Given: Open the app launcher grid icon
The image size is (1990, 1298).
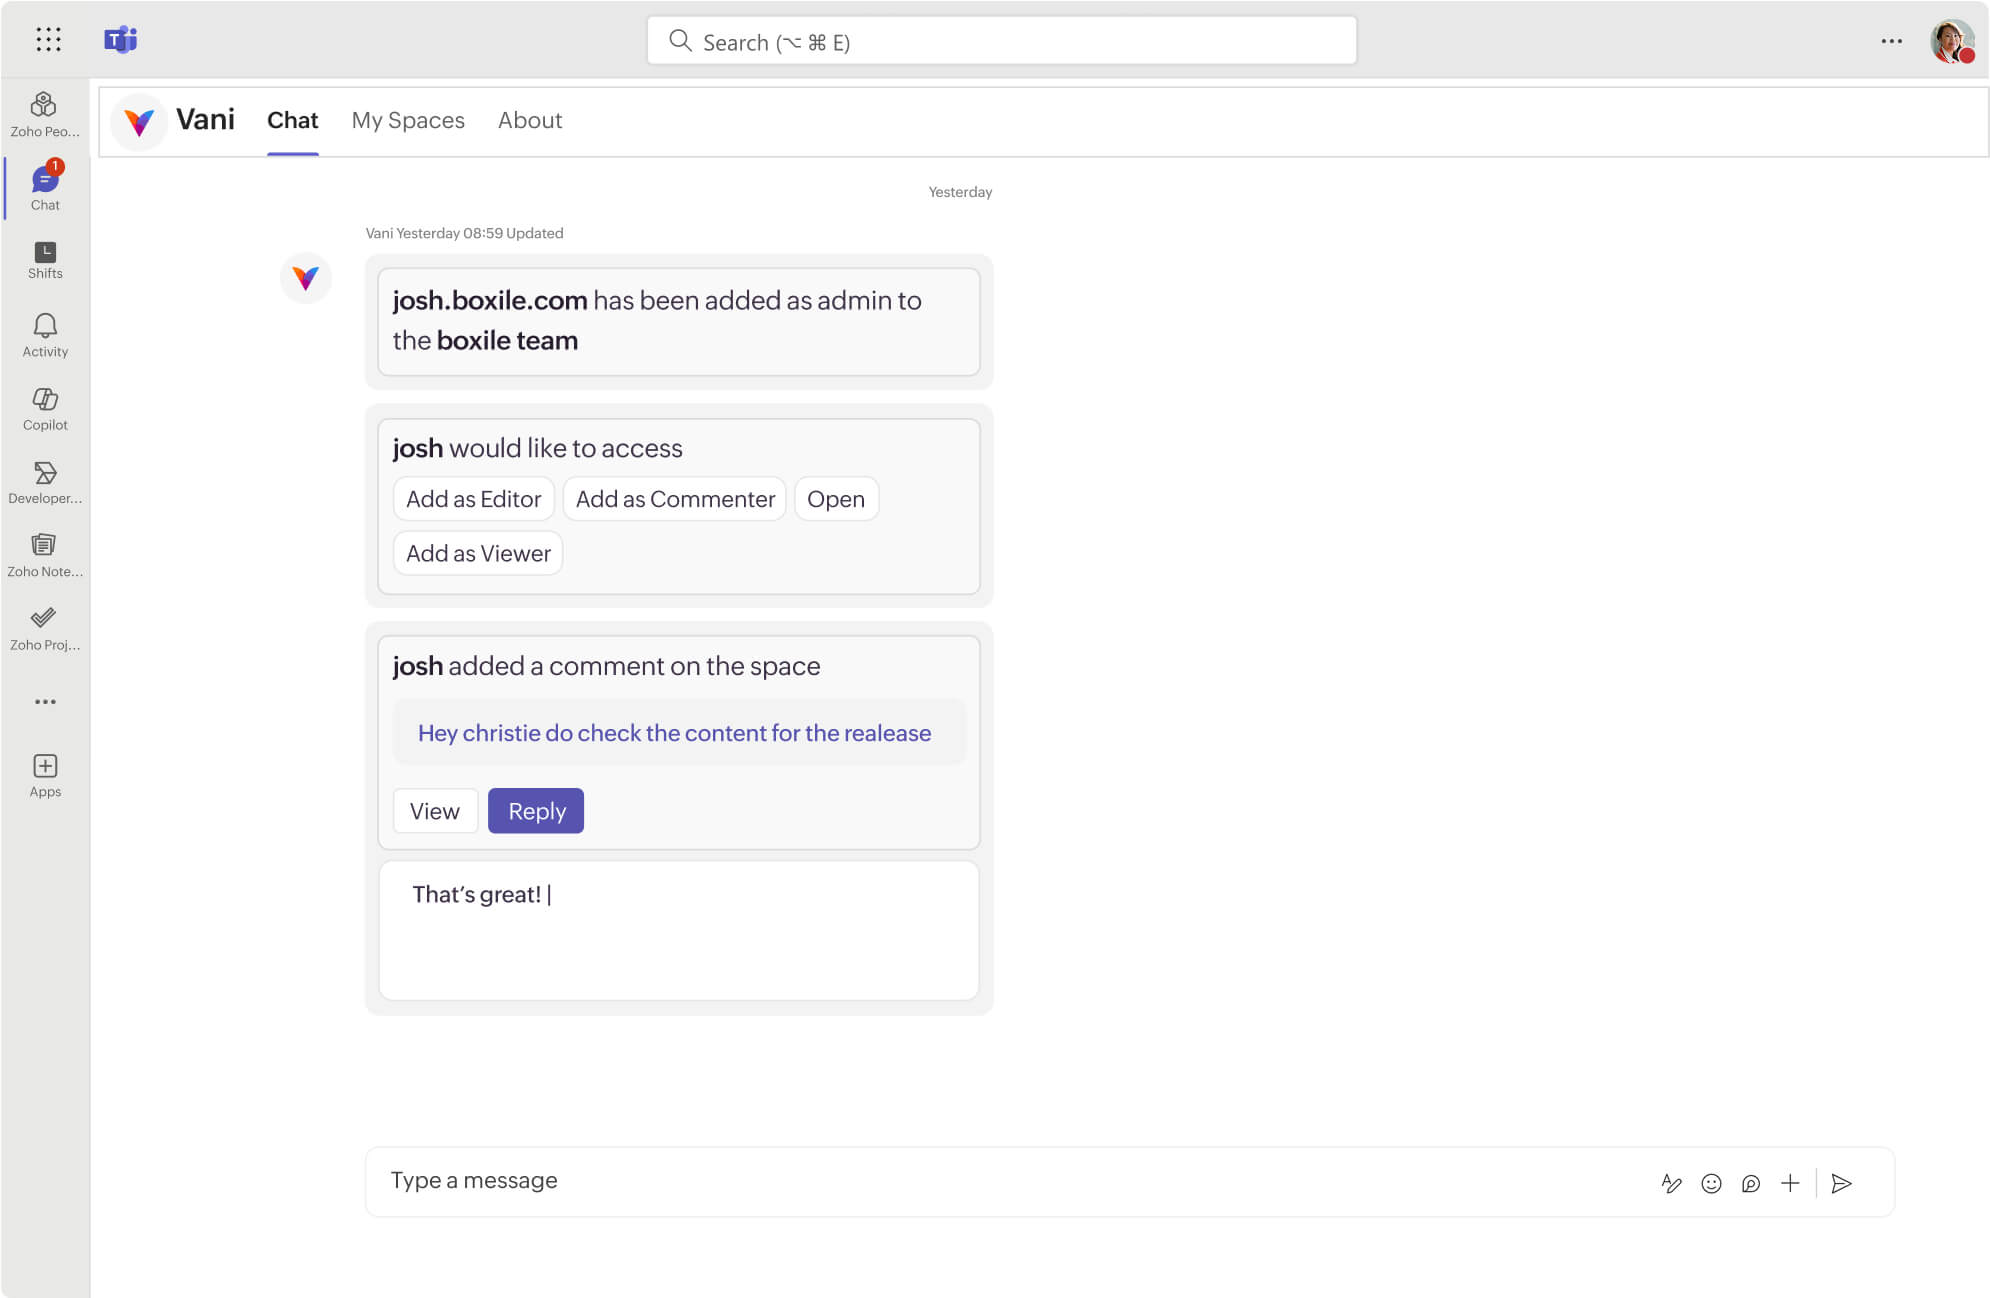Looking at the screenshot, I should pyautogui.click(x=48, y=40).
